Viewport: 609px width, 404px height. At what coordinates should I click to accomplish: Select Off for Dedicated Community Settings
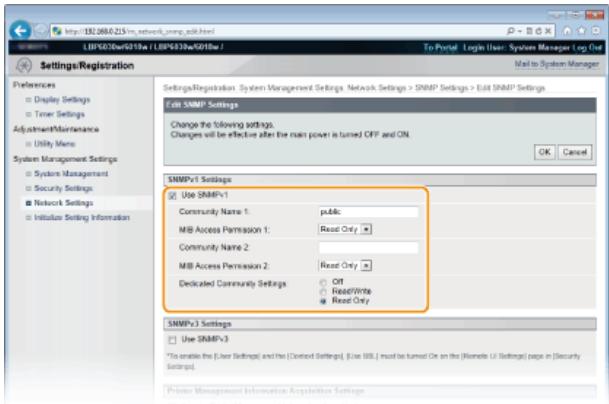click(x=323, y=282)
